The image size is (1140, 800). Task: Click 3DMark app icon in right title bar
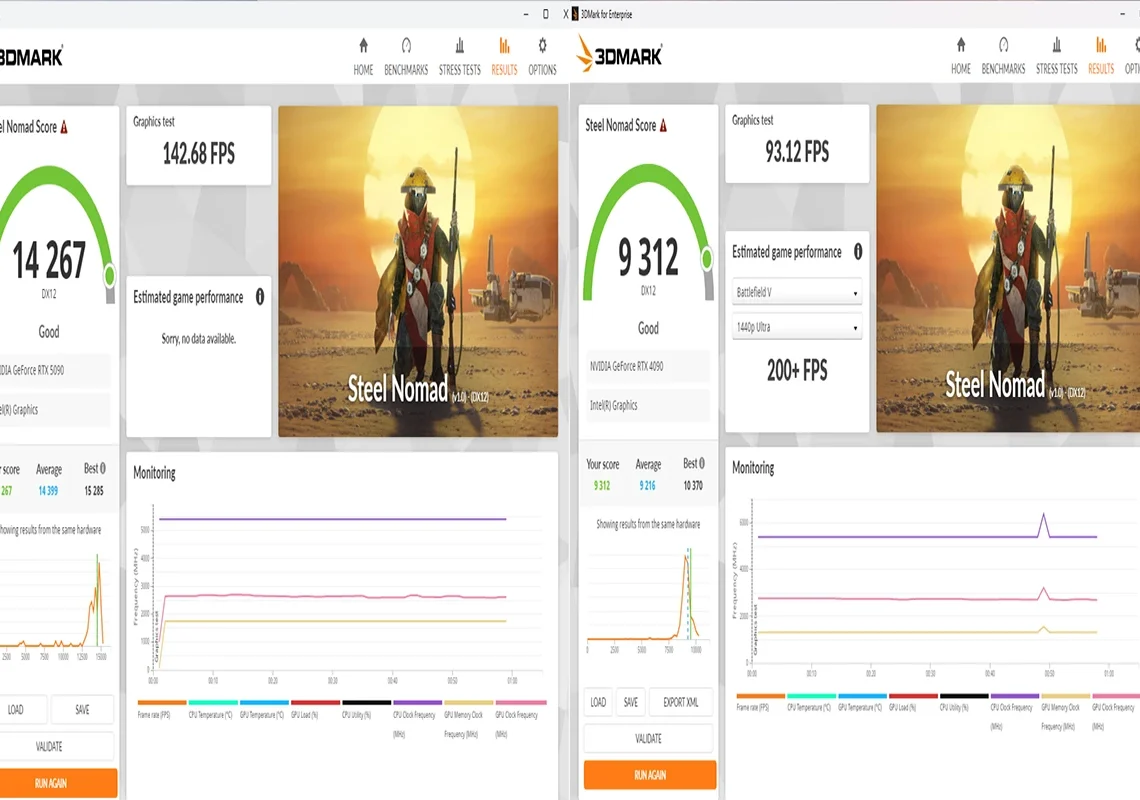click(x=575, y=14)
